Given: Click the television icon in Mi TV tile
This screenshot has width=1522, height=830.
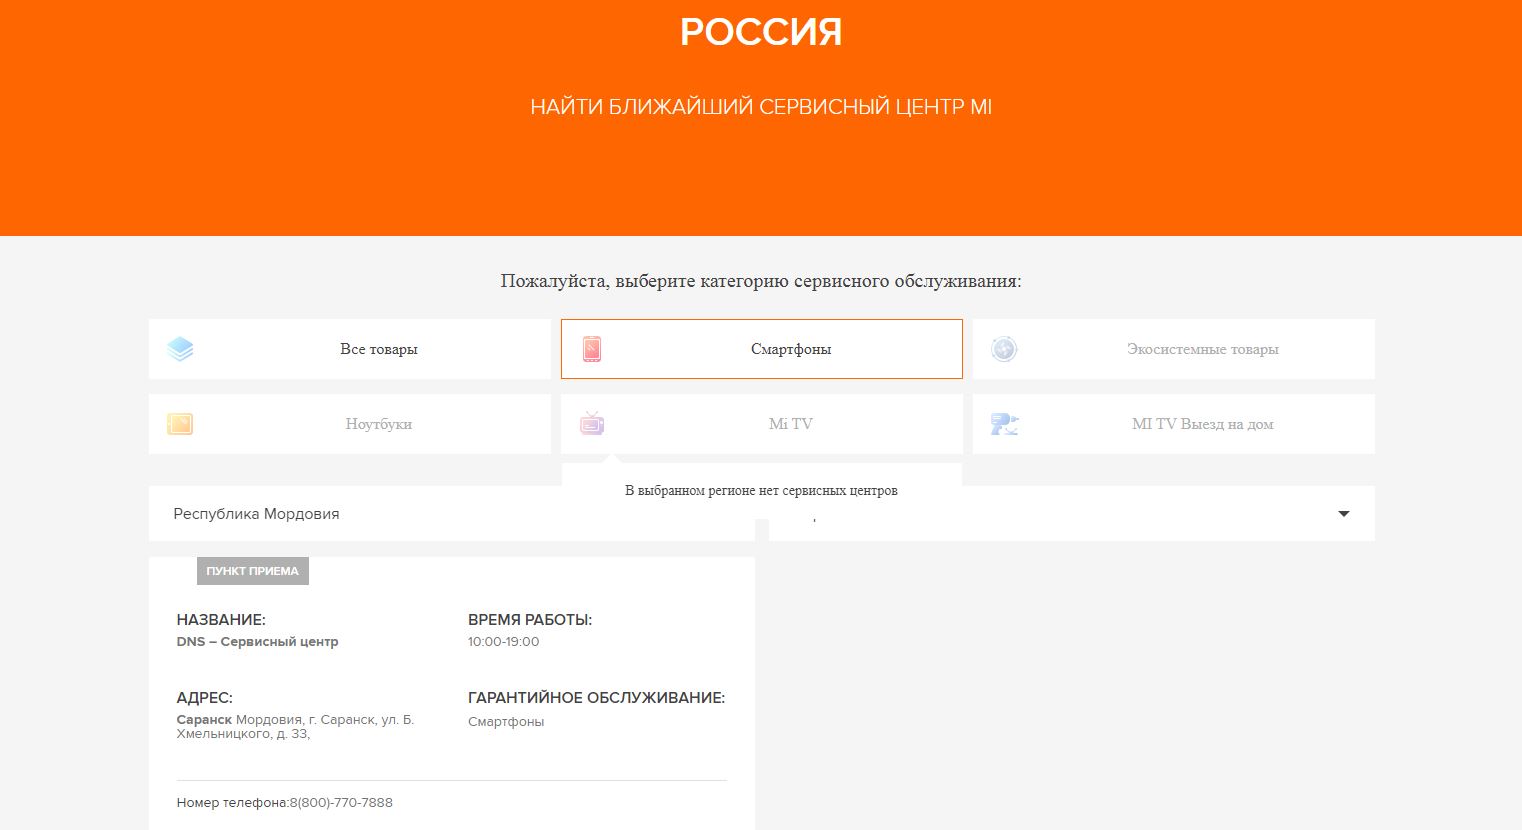Looking at the screenshot, I should tap(592, 423).
